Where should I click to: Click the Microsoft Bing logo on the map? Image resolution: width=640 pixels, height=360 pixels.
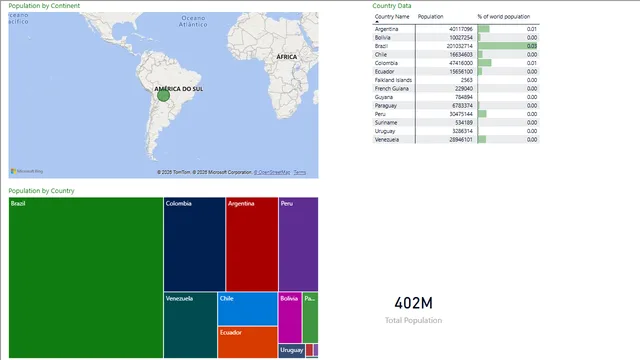pyautogui.click(x=27, y=171)
